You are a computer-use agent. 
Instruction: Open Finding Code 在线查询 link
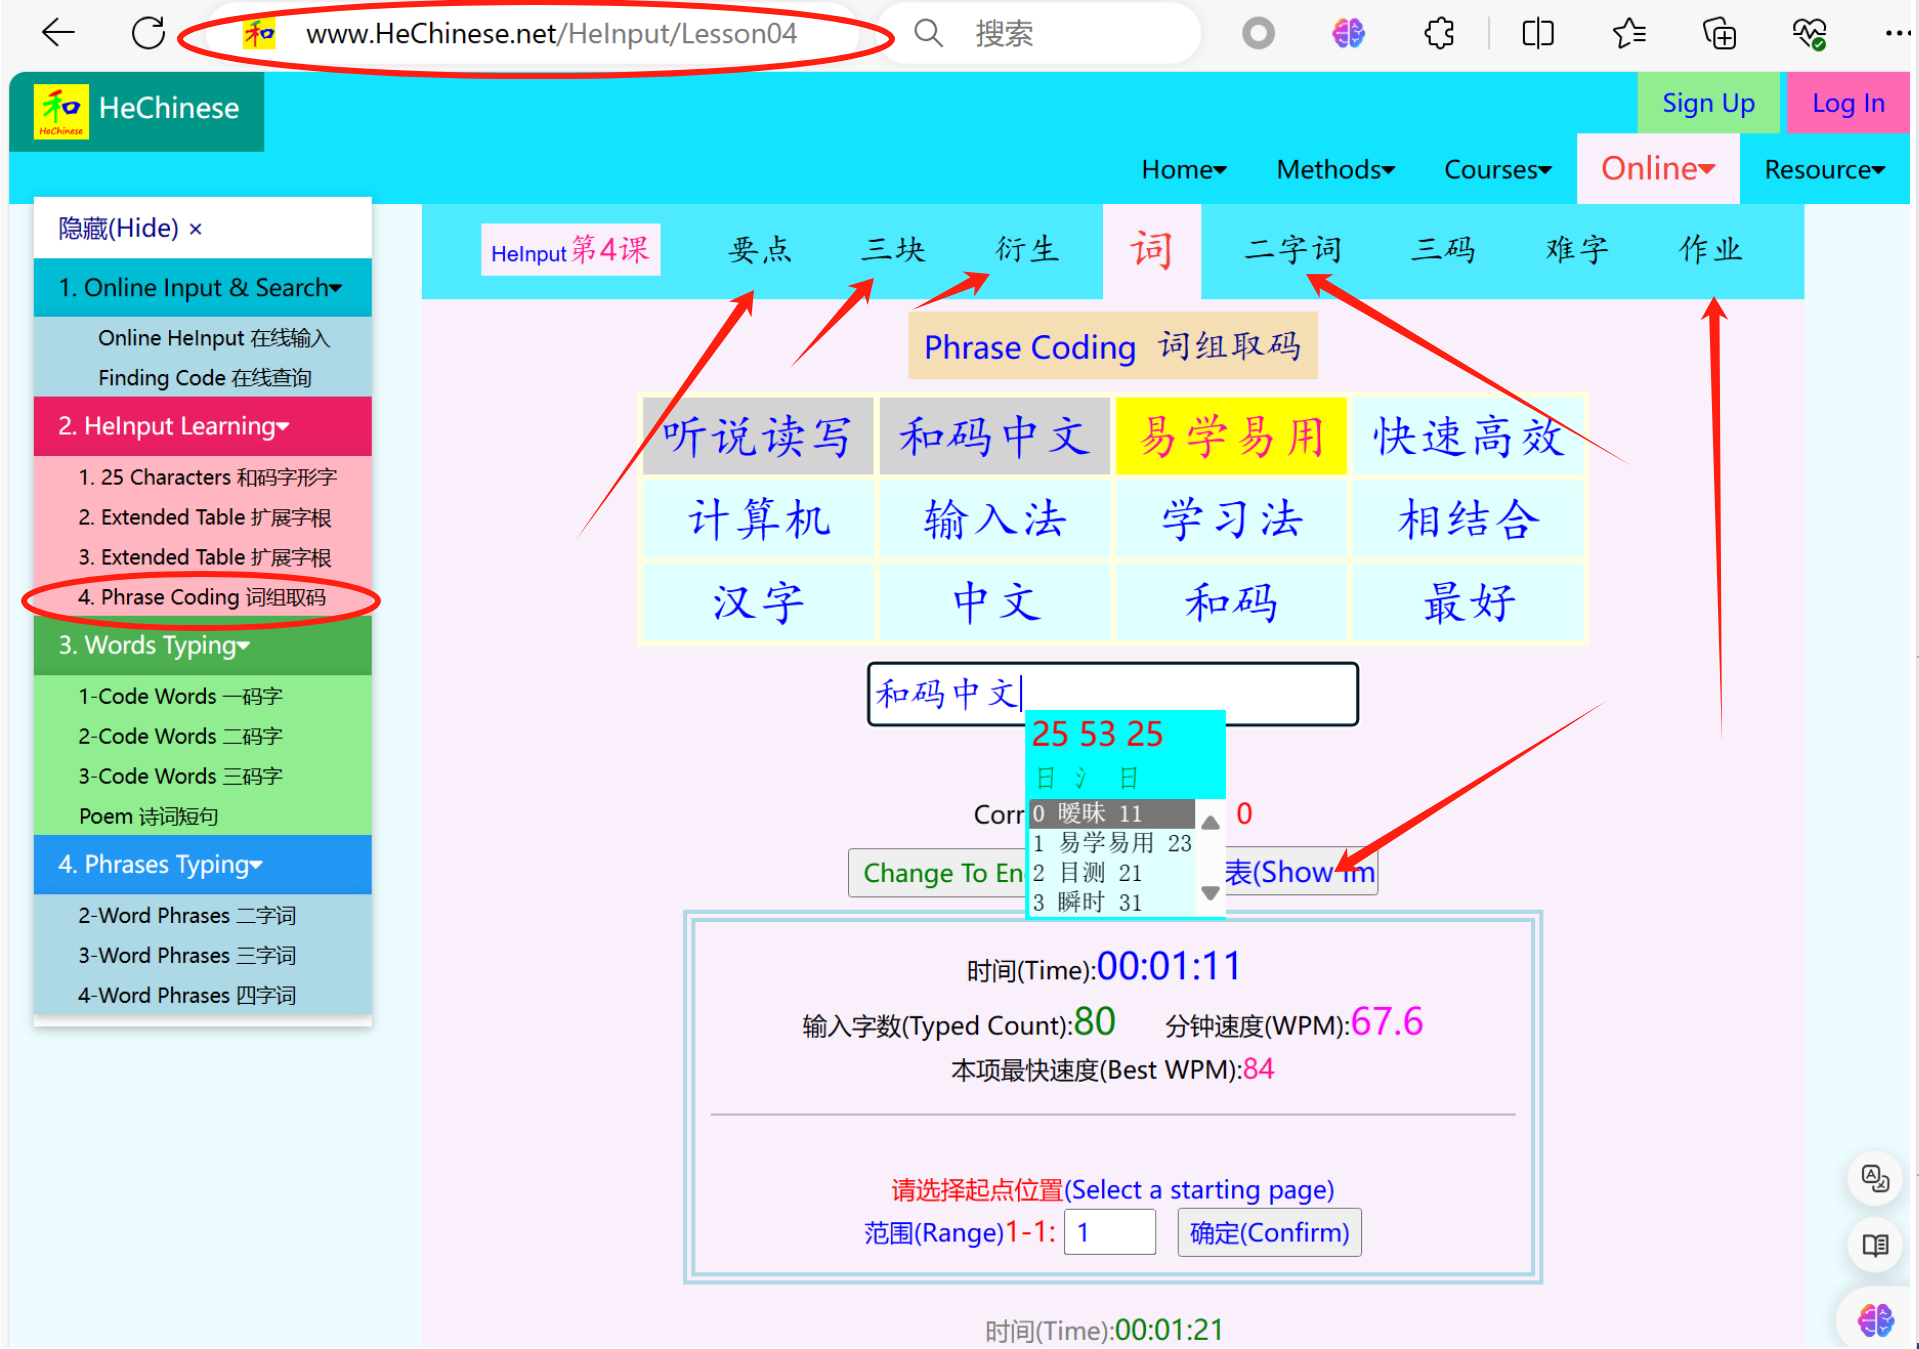[205, 378]
